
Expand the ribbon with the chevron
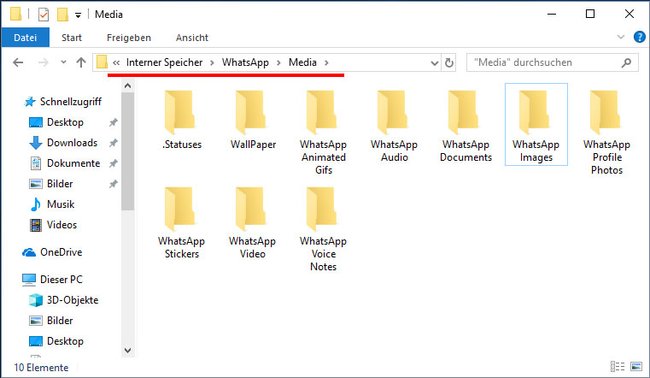[621, 37]
